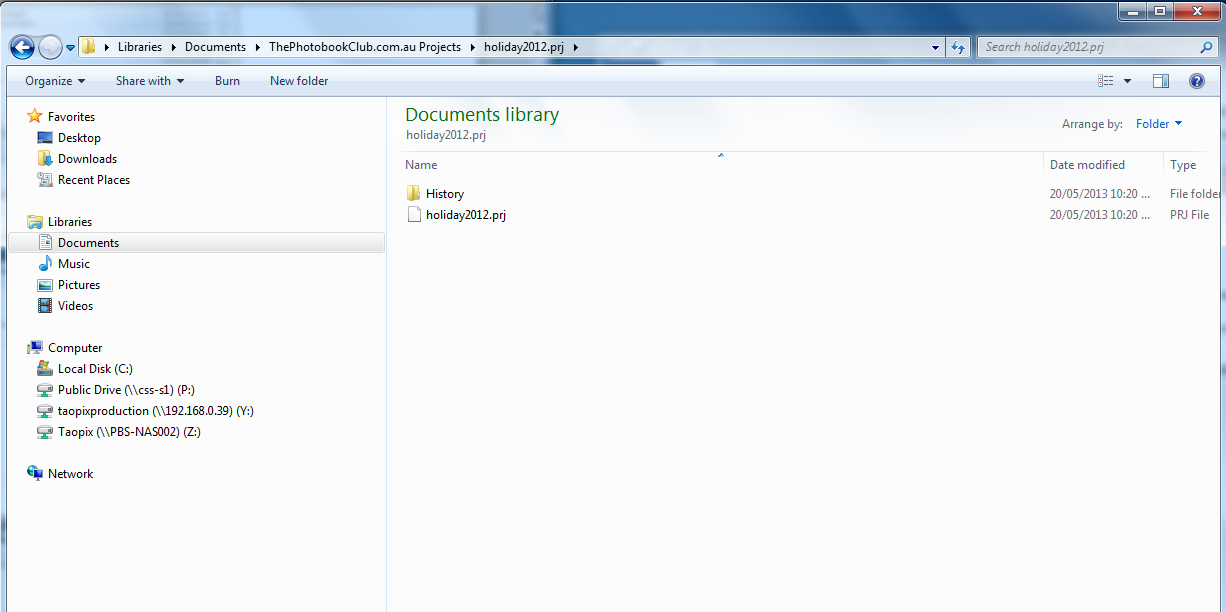Sort by Date modified column

click(x=1087, y=165)
